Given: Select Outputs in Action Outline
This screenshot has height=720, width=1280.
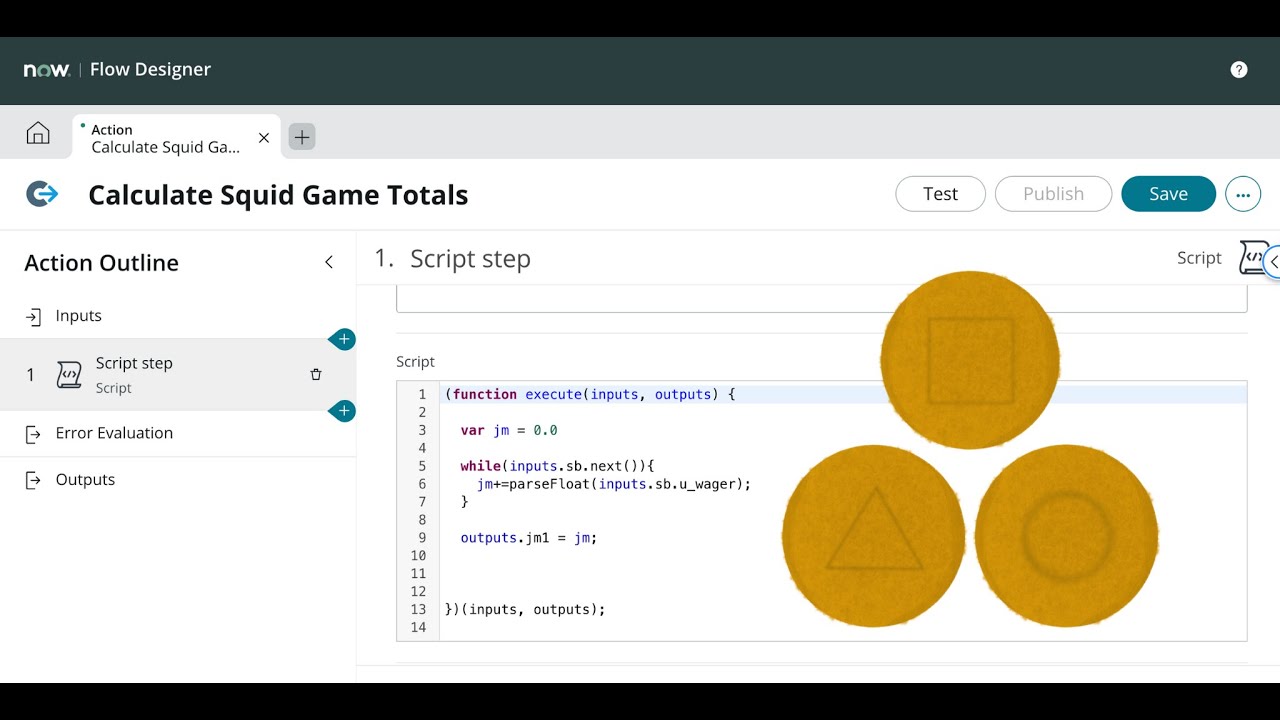Looking at the screenshot, I should pyautogui.click(x=85, y=480).
